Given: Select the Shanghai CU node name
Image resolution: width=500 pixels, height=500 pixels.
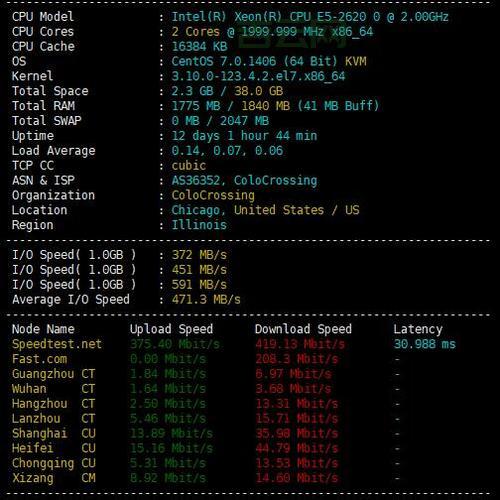Looking at the screenshot, I should pos(54,433).
